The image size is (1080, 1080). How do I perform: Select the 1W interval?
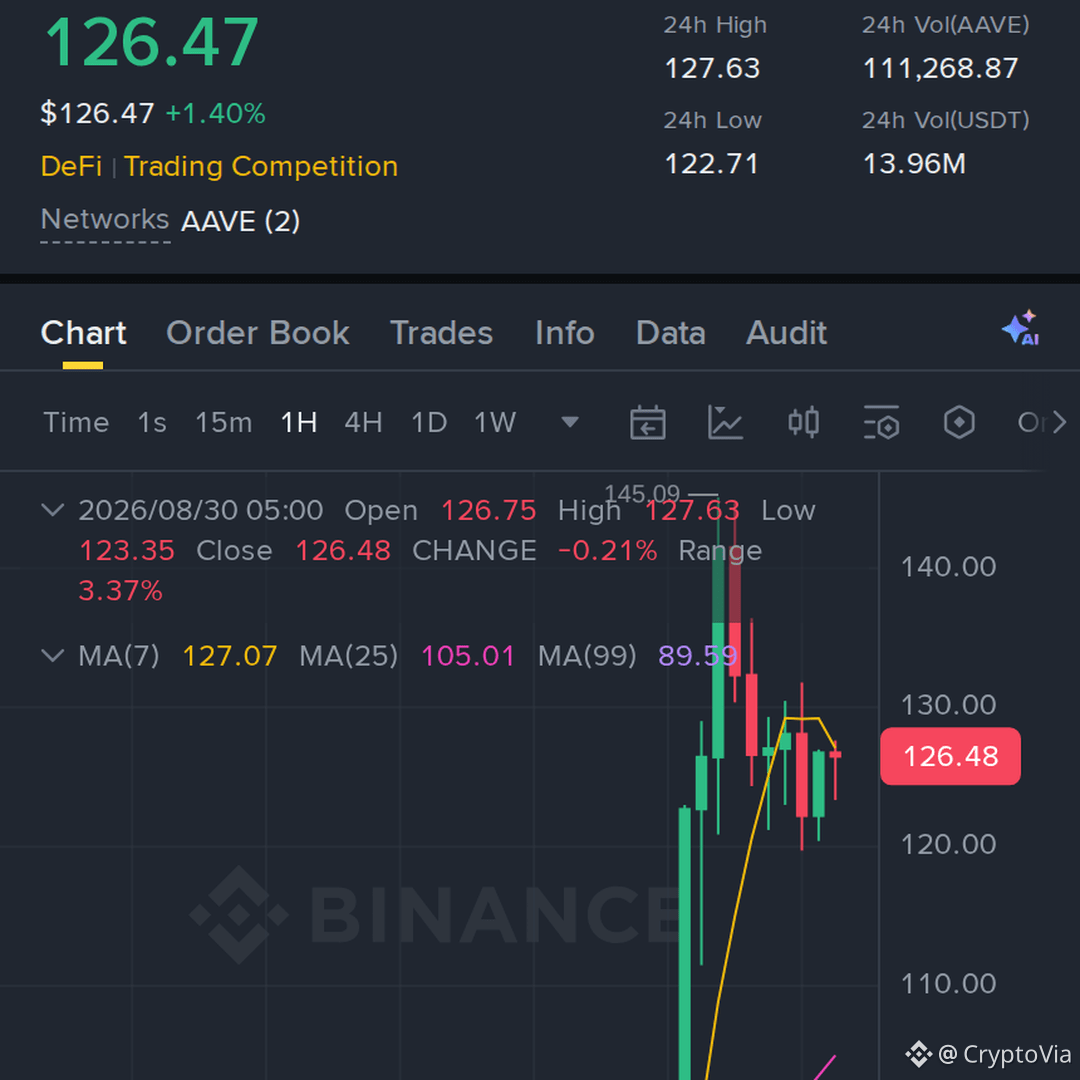[x=495, y=422]
